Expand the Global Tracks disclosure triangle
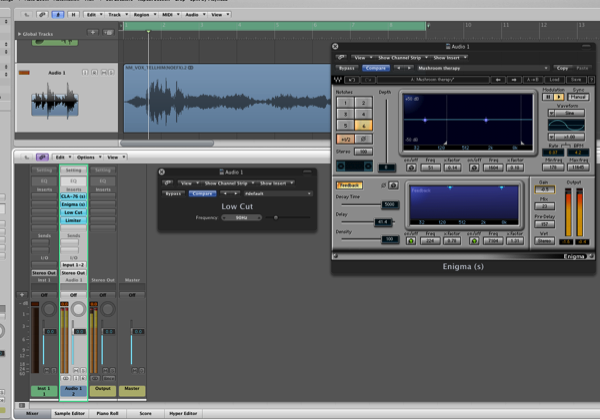Viewport: 600px width, 420px height. 20,33
